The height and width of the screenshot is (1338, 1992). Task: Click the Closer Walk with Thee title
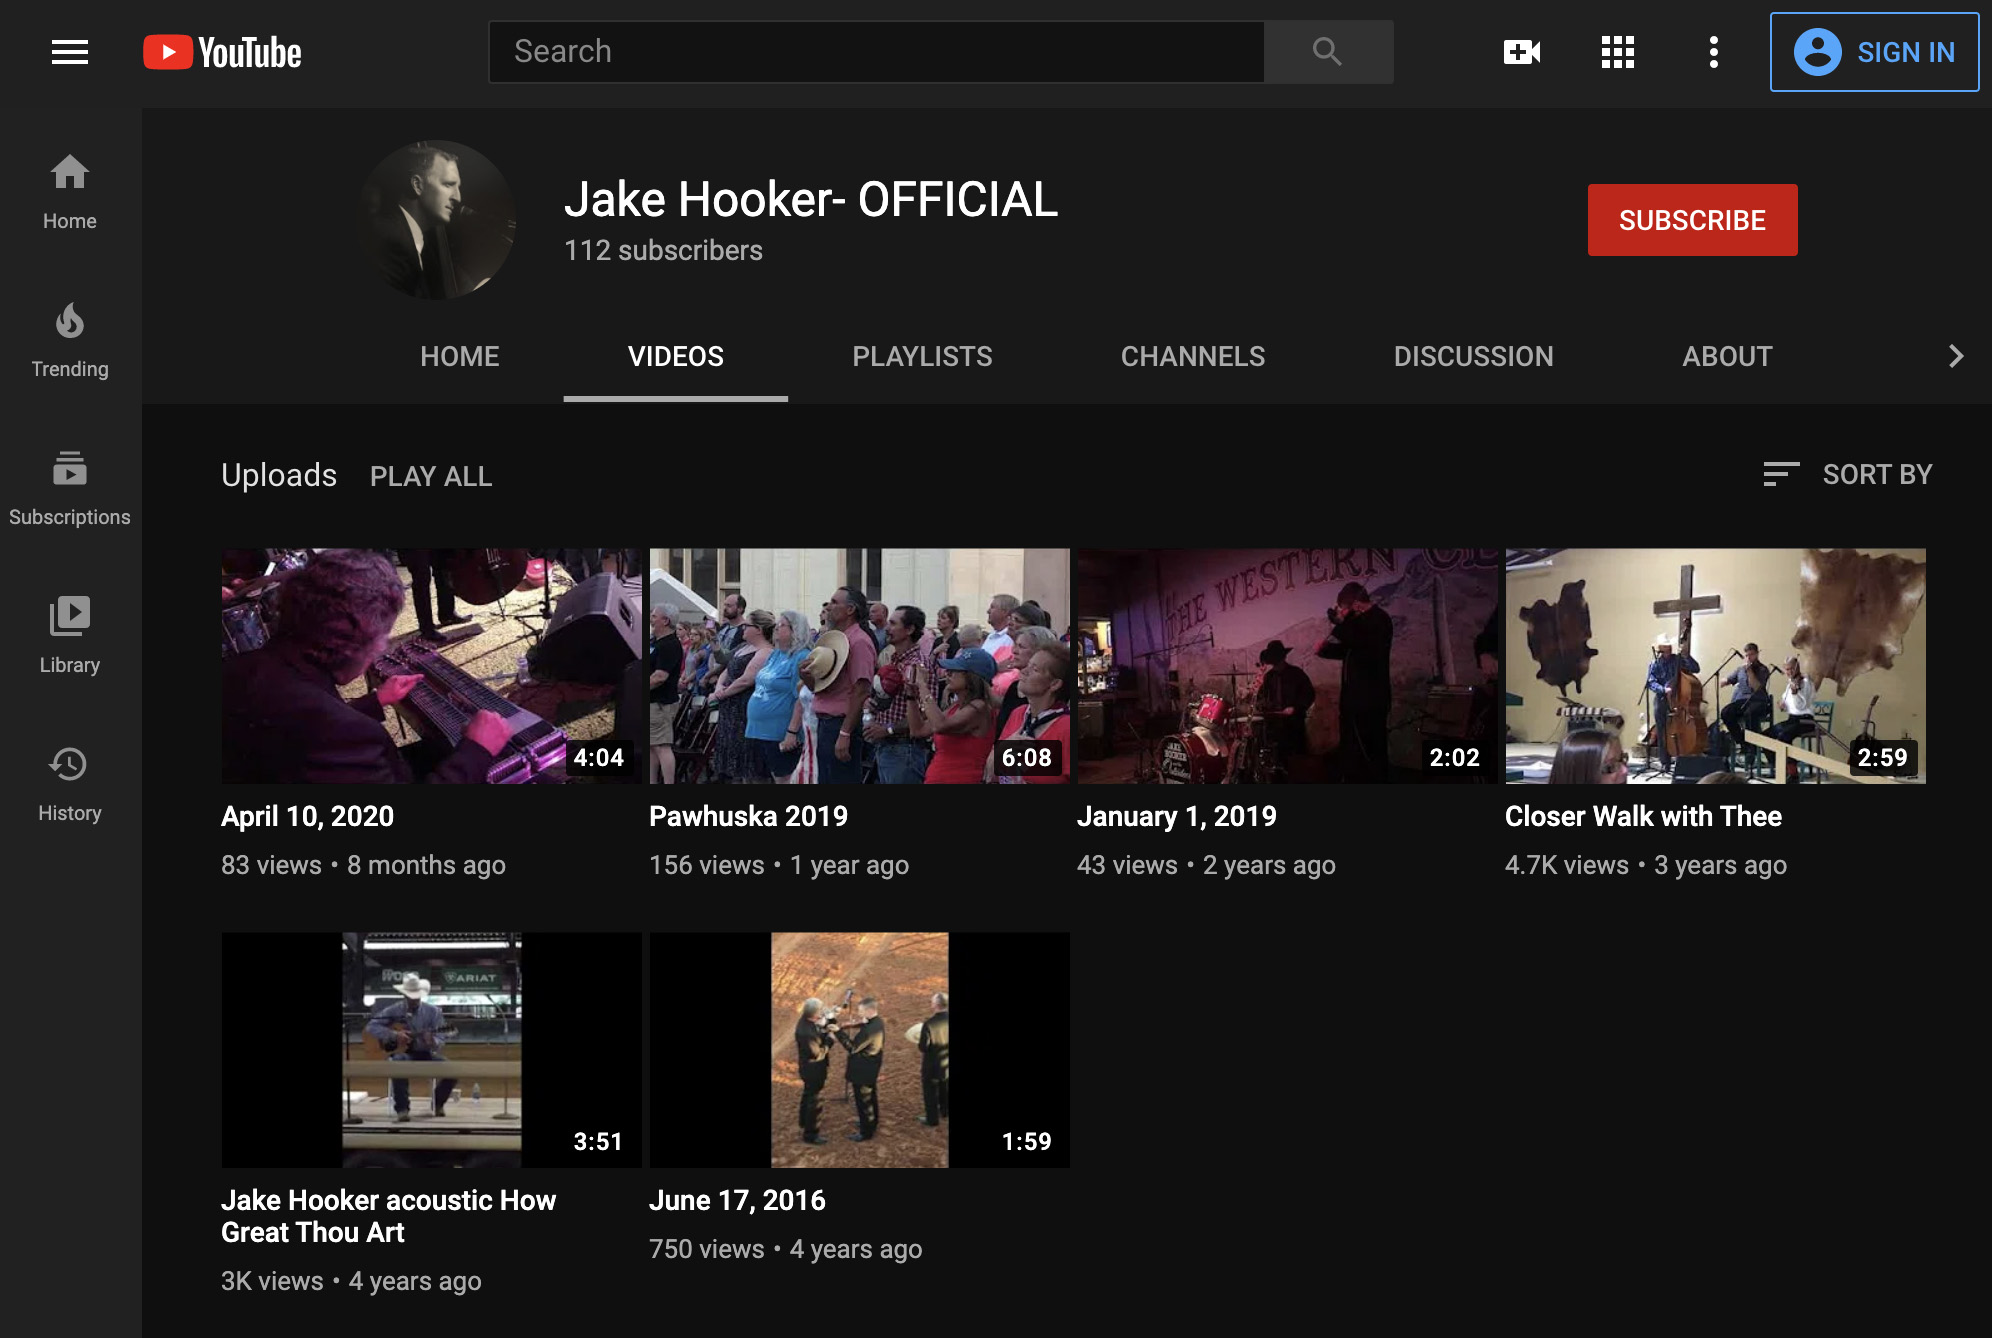1643,816
